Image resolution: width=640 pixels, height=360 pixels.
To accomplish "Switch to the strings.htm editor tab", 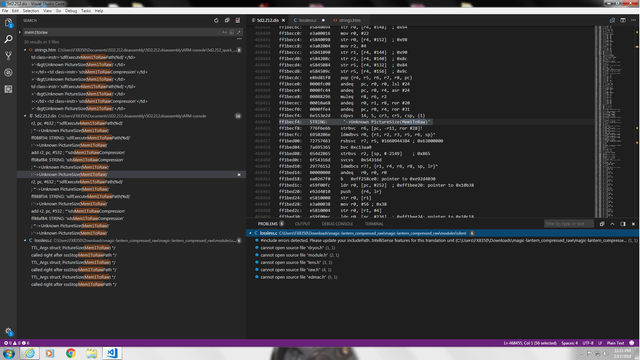I will [349, 20].
